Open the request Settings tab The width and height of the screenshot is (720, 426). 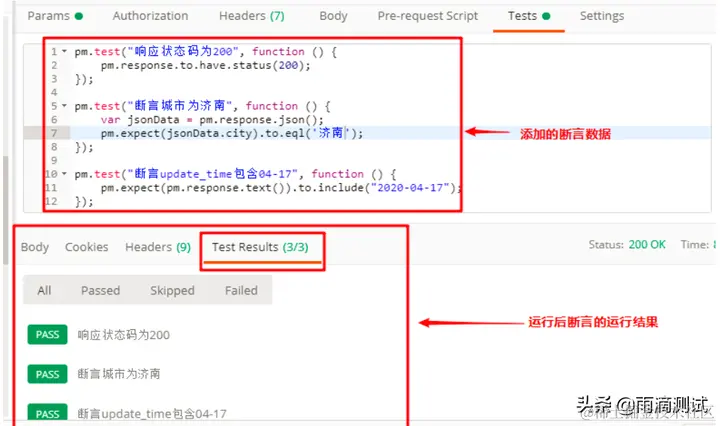click(x=602, y=16)
